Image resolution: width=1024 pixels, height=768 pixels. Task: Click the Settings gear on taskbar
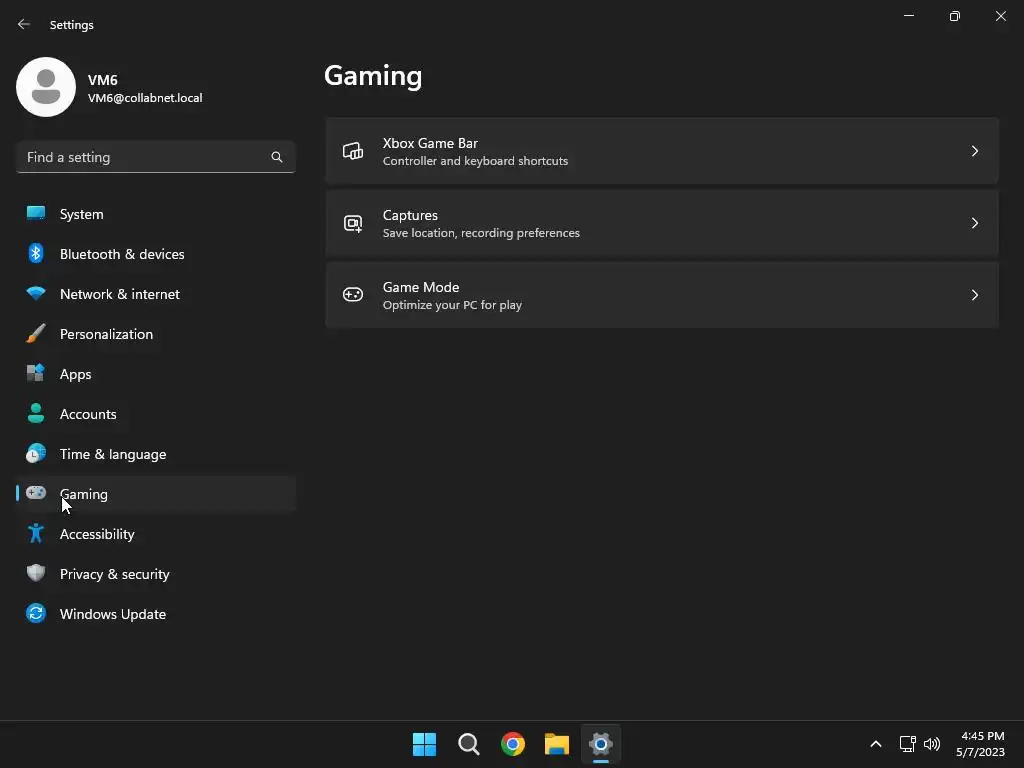[x=601, y=744]
